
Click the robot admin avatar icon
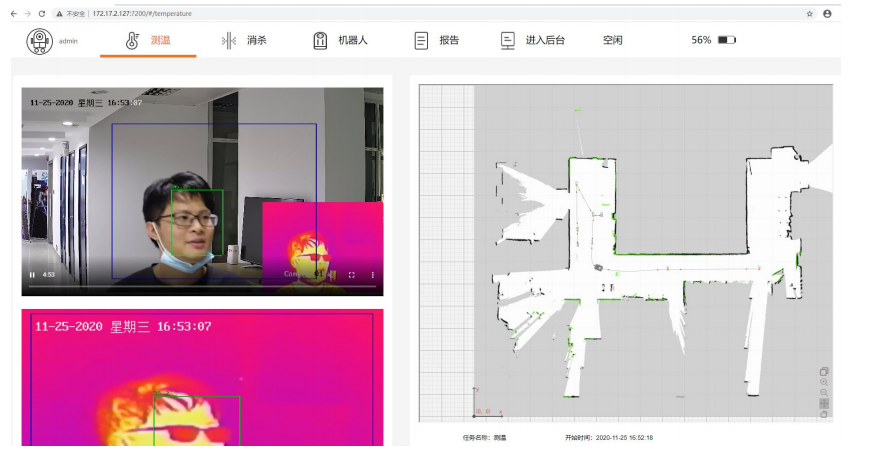40,40
